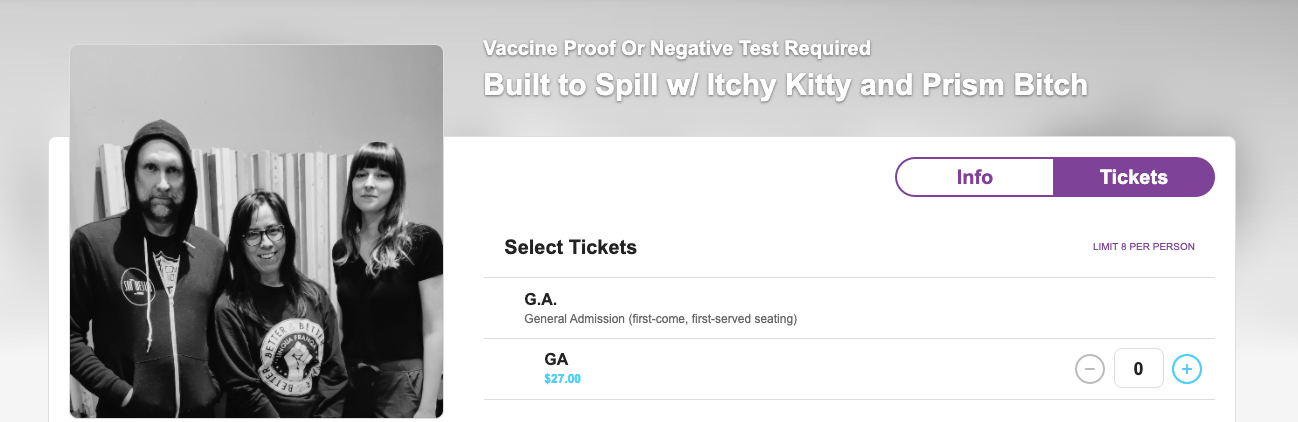Viewport: 1298px width, 422px height.
Task: Select the GA ticket name
Action: coord(556,359)
